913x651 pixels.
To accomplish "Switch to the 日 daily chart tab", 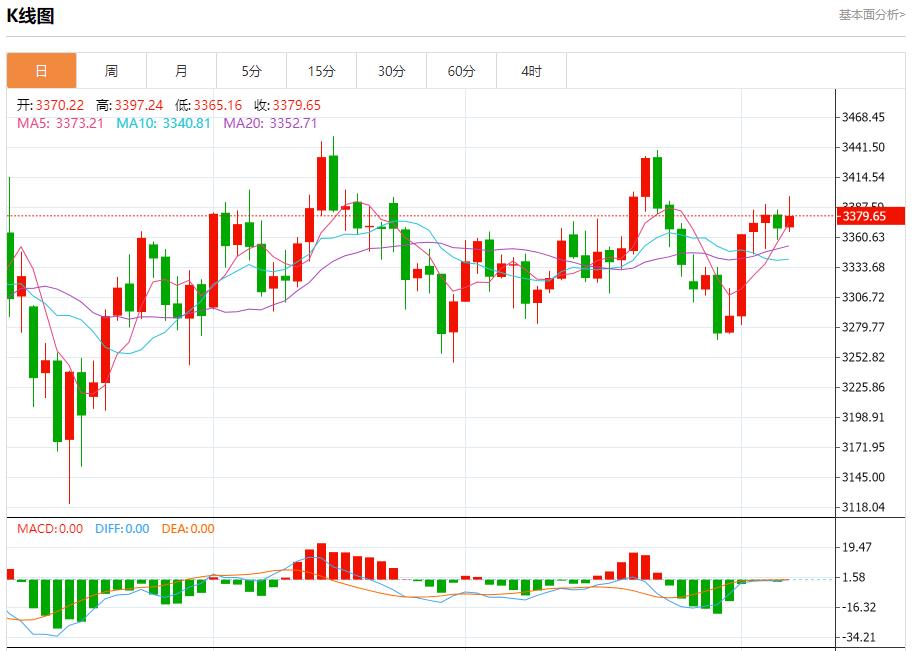I will coord(40,71).
